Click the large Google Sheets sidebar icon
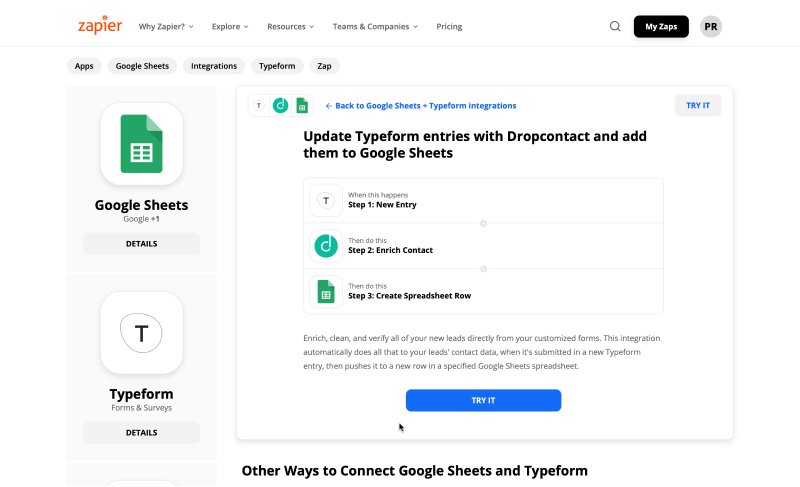 141,144
